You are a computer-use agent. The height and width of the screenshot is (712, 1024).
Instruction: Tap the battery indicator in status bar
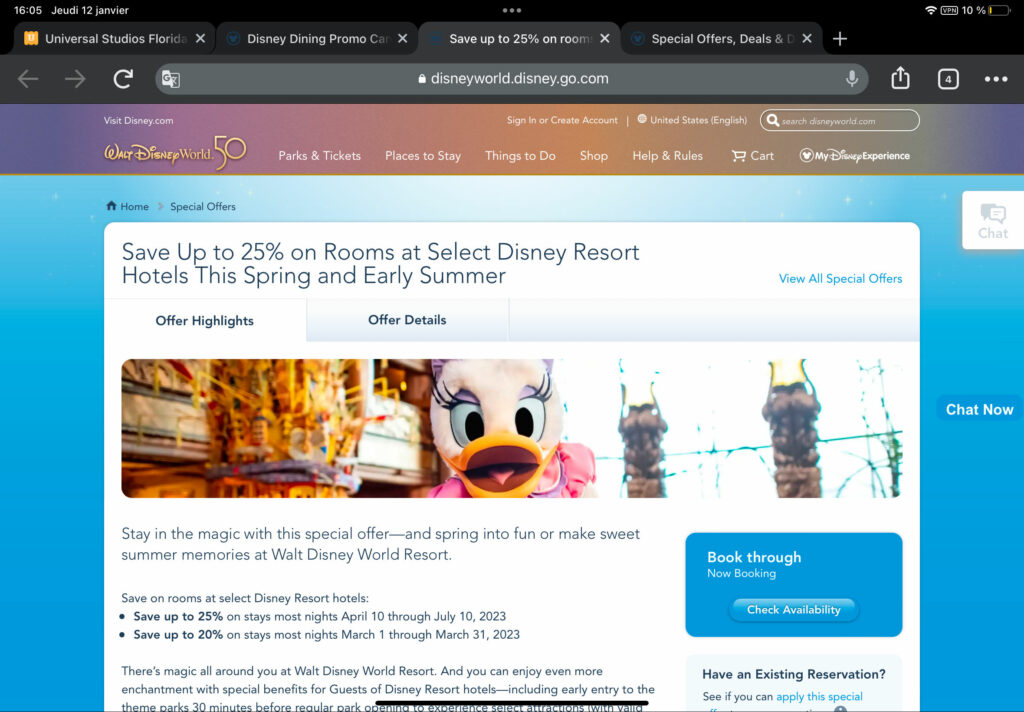click(x=999, y=10)
